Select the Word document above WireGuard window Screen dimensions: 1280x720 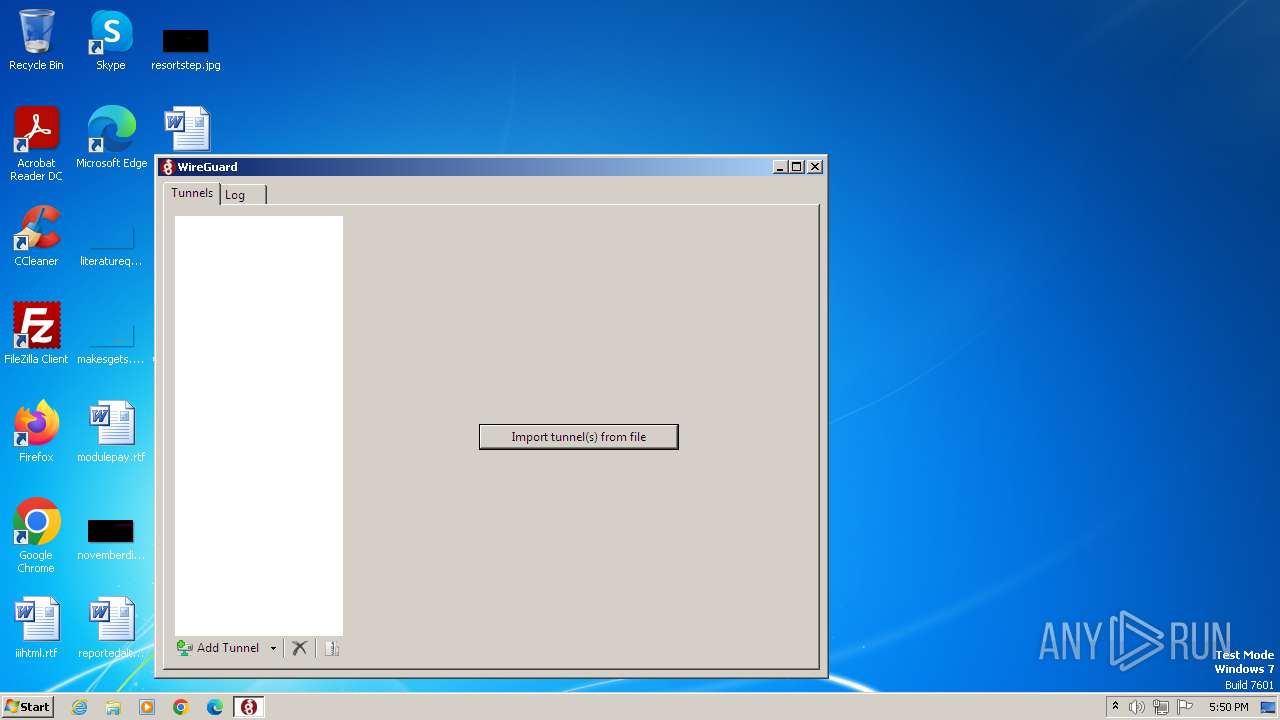coord(187,129)
